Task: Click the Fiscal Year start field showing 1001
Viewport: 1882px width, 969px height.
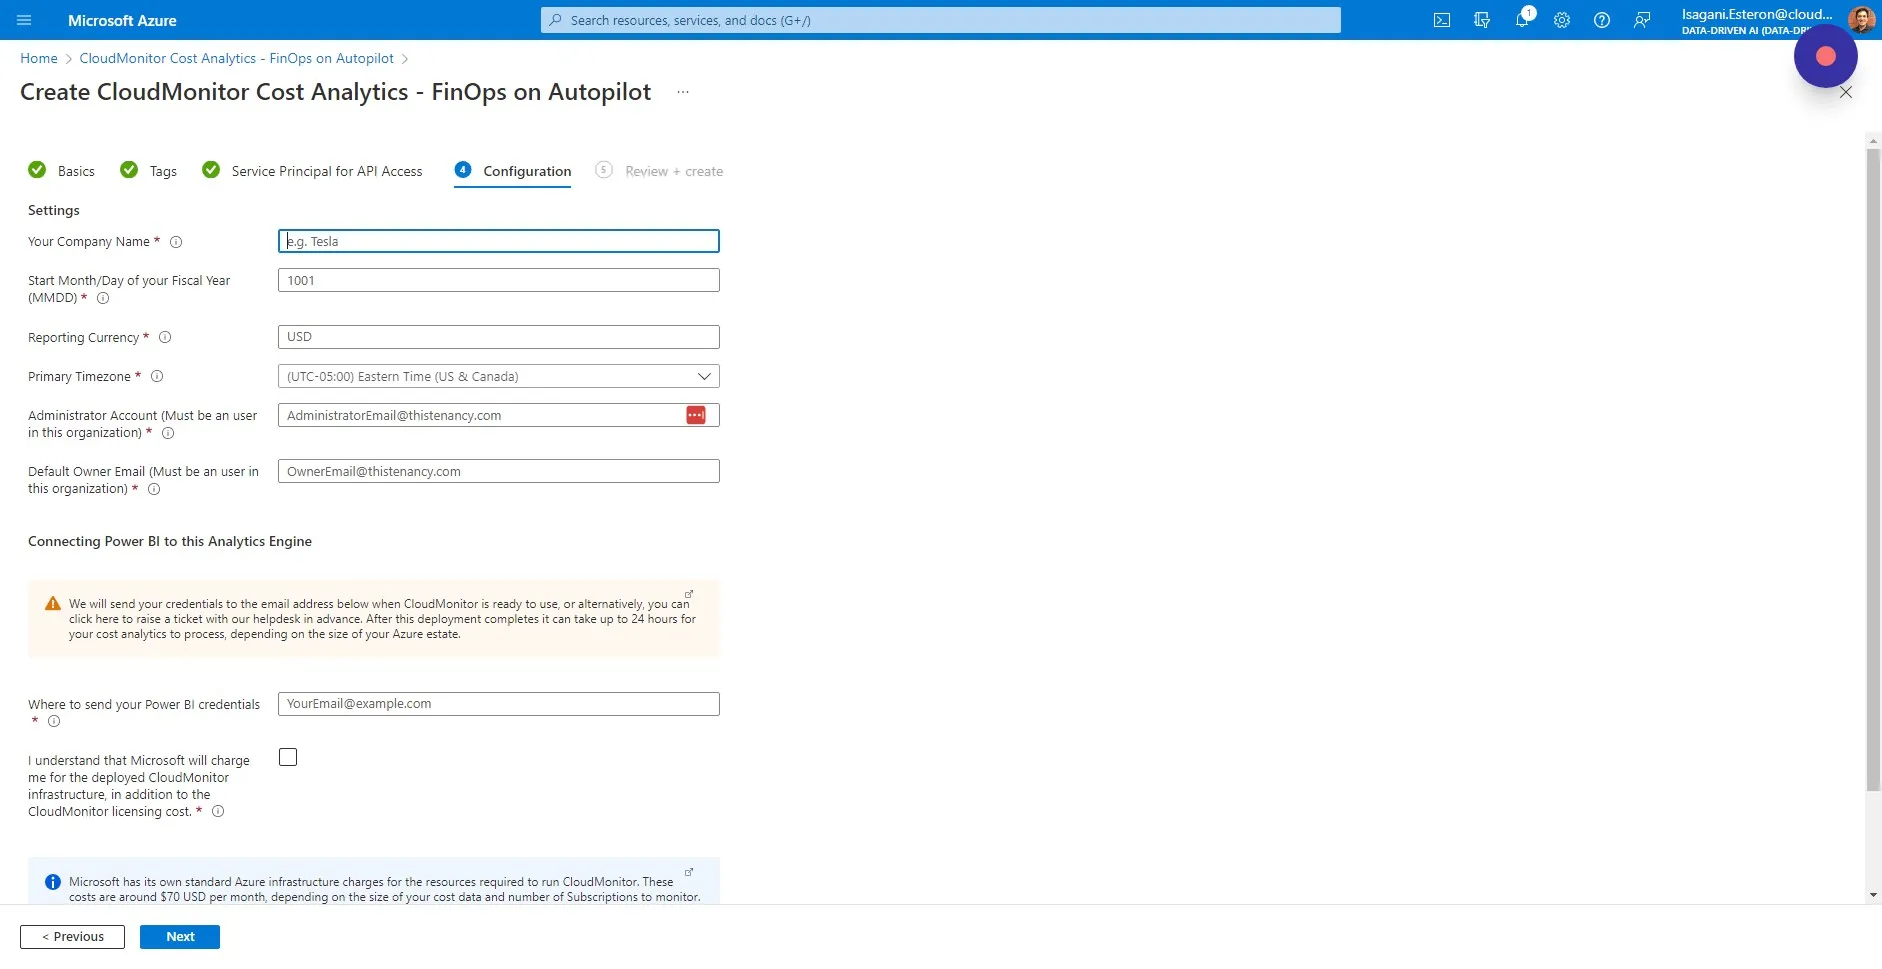Action: (499, 280)
